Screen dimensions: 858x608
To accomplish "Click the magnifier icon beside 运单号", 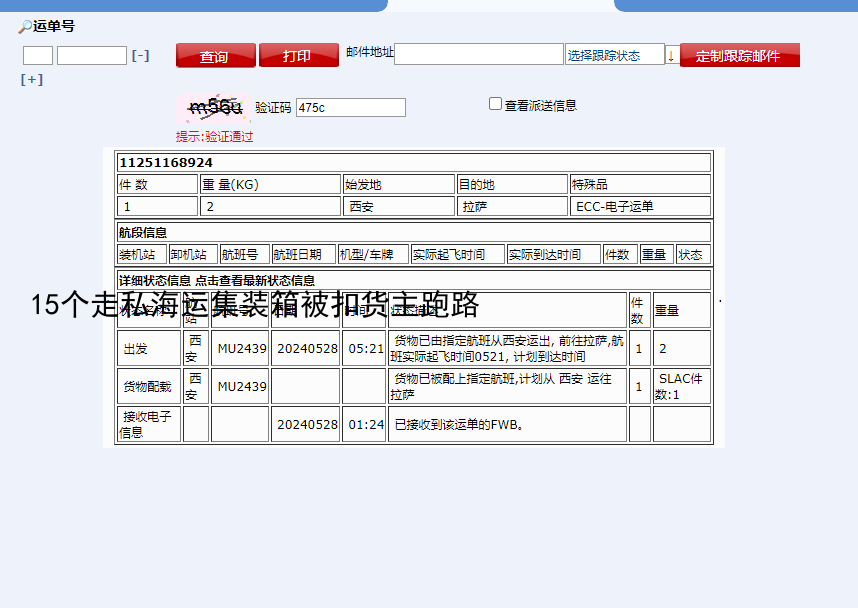I will [x=25, y=27].
